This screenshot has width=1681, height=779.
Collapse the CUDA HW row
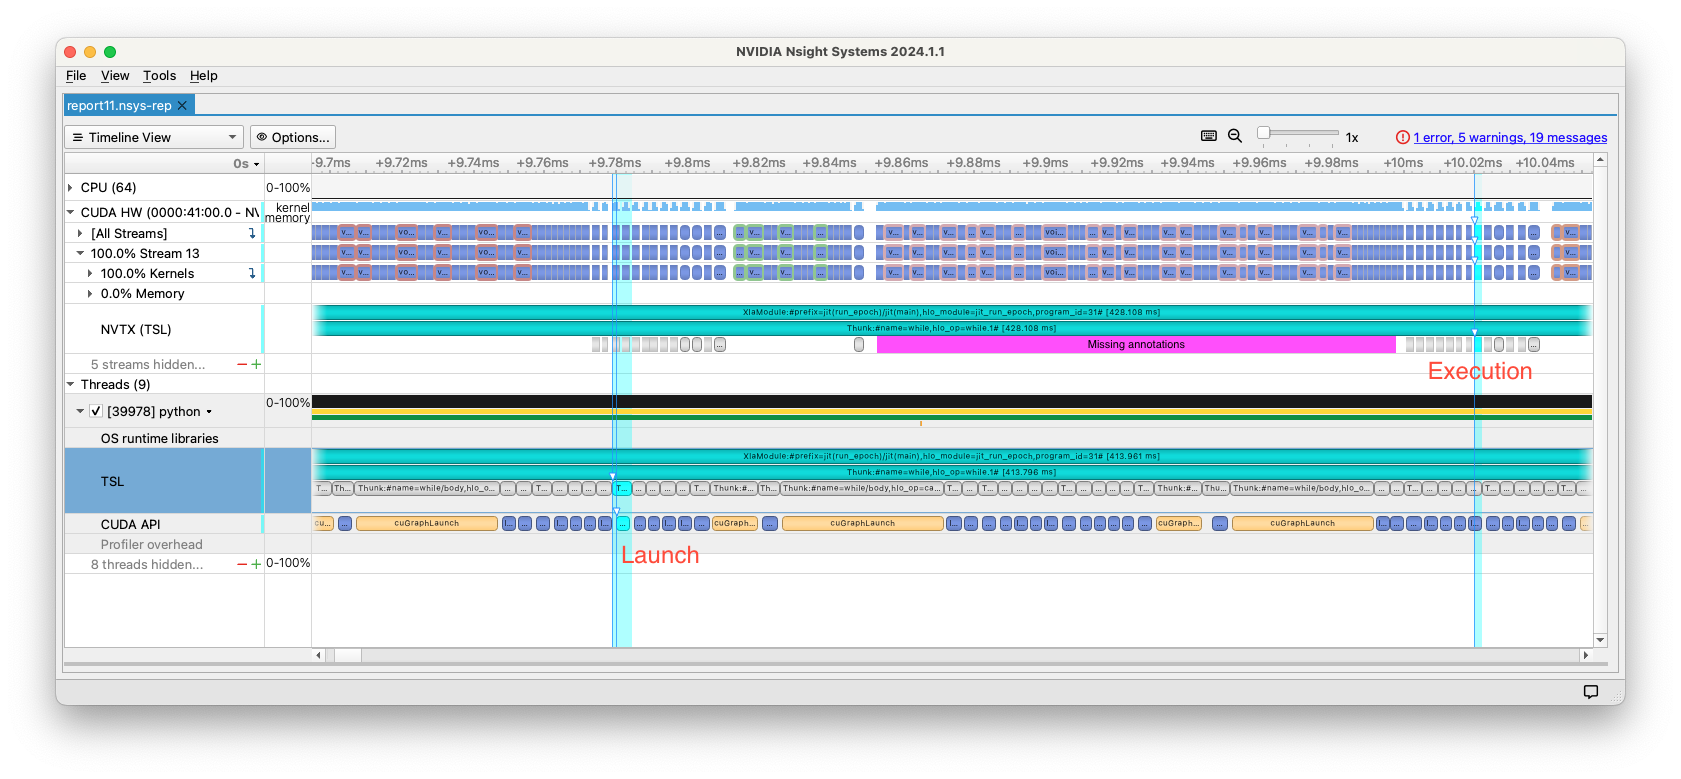click(x=70, y=212)
